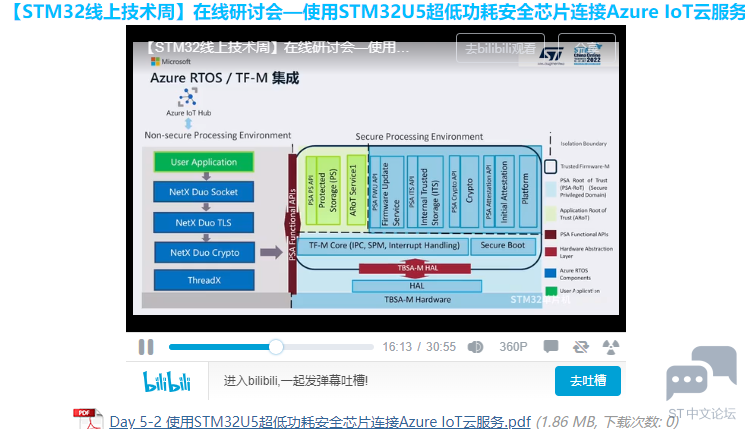
Task: Mute the video volume icon
Action: [x=475, y=347]
